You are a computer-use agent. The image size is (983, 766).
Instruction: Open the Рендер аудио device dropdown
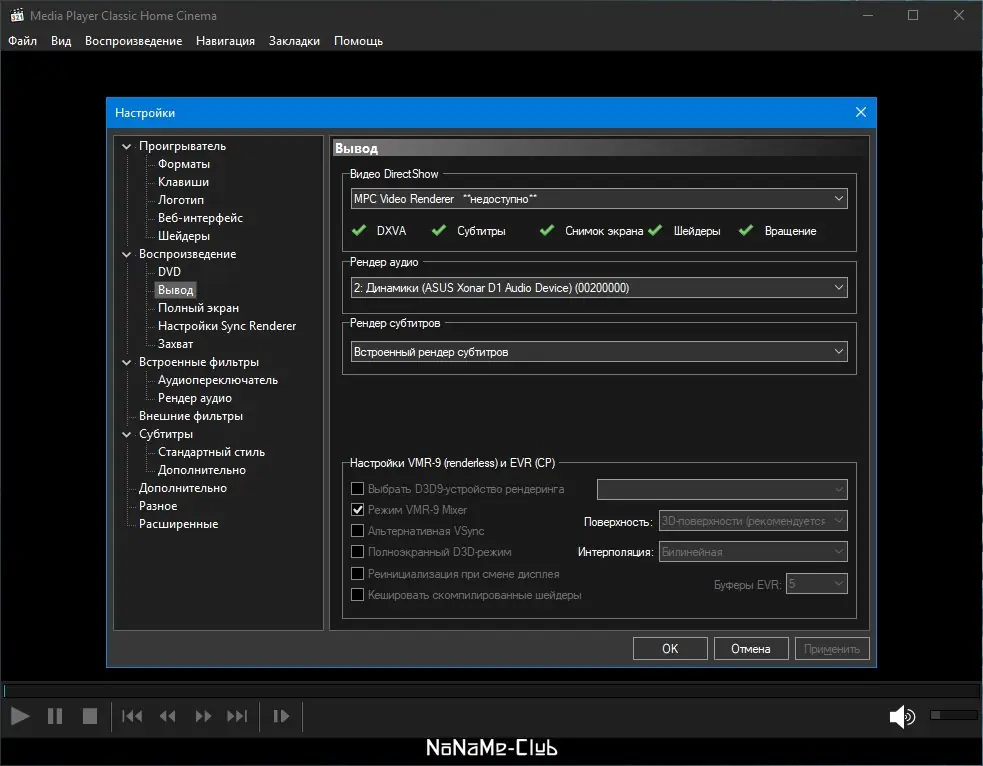coord(598,288)
